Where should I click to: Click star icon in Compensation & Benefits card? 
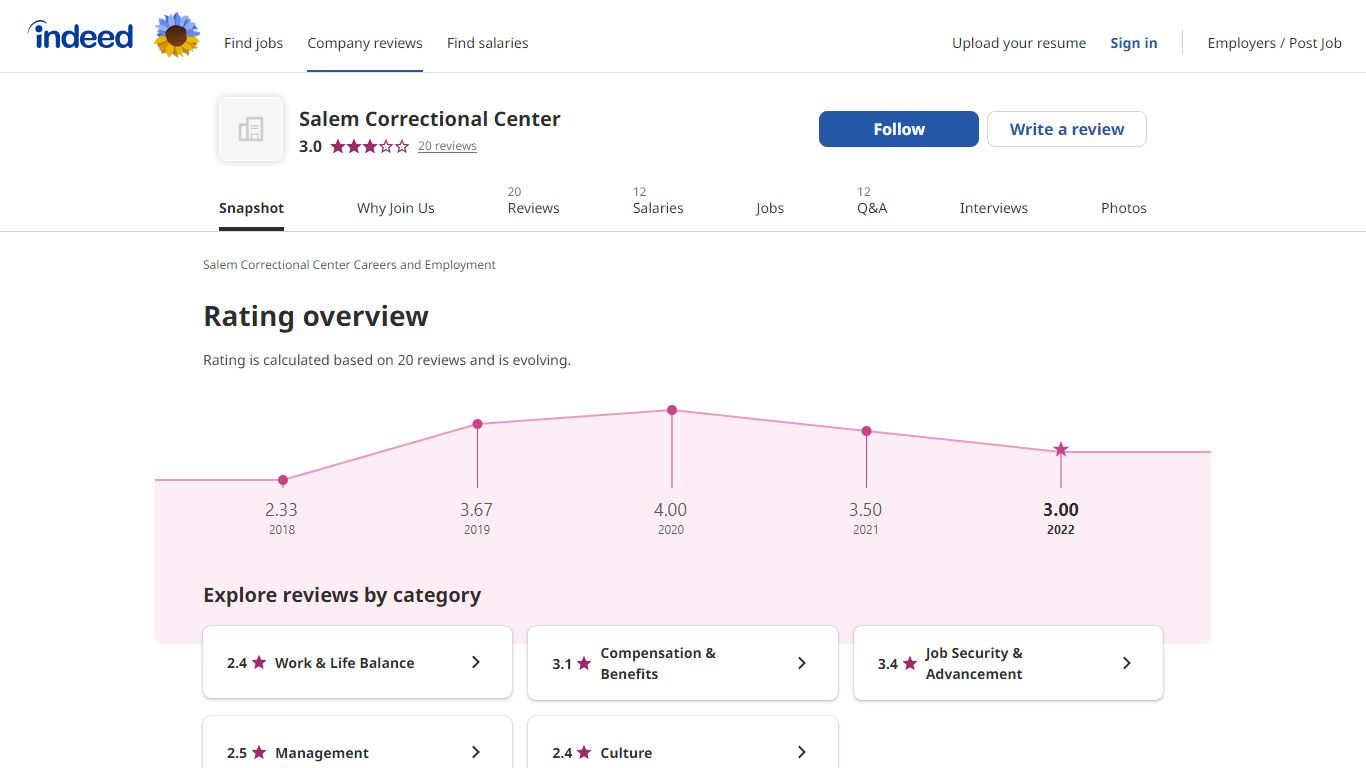584,663
